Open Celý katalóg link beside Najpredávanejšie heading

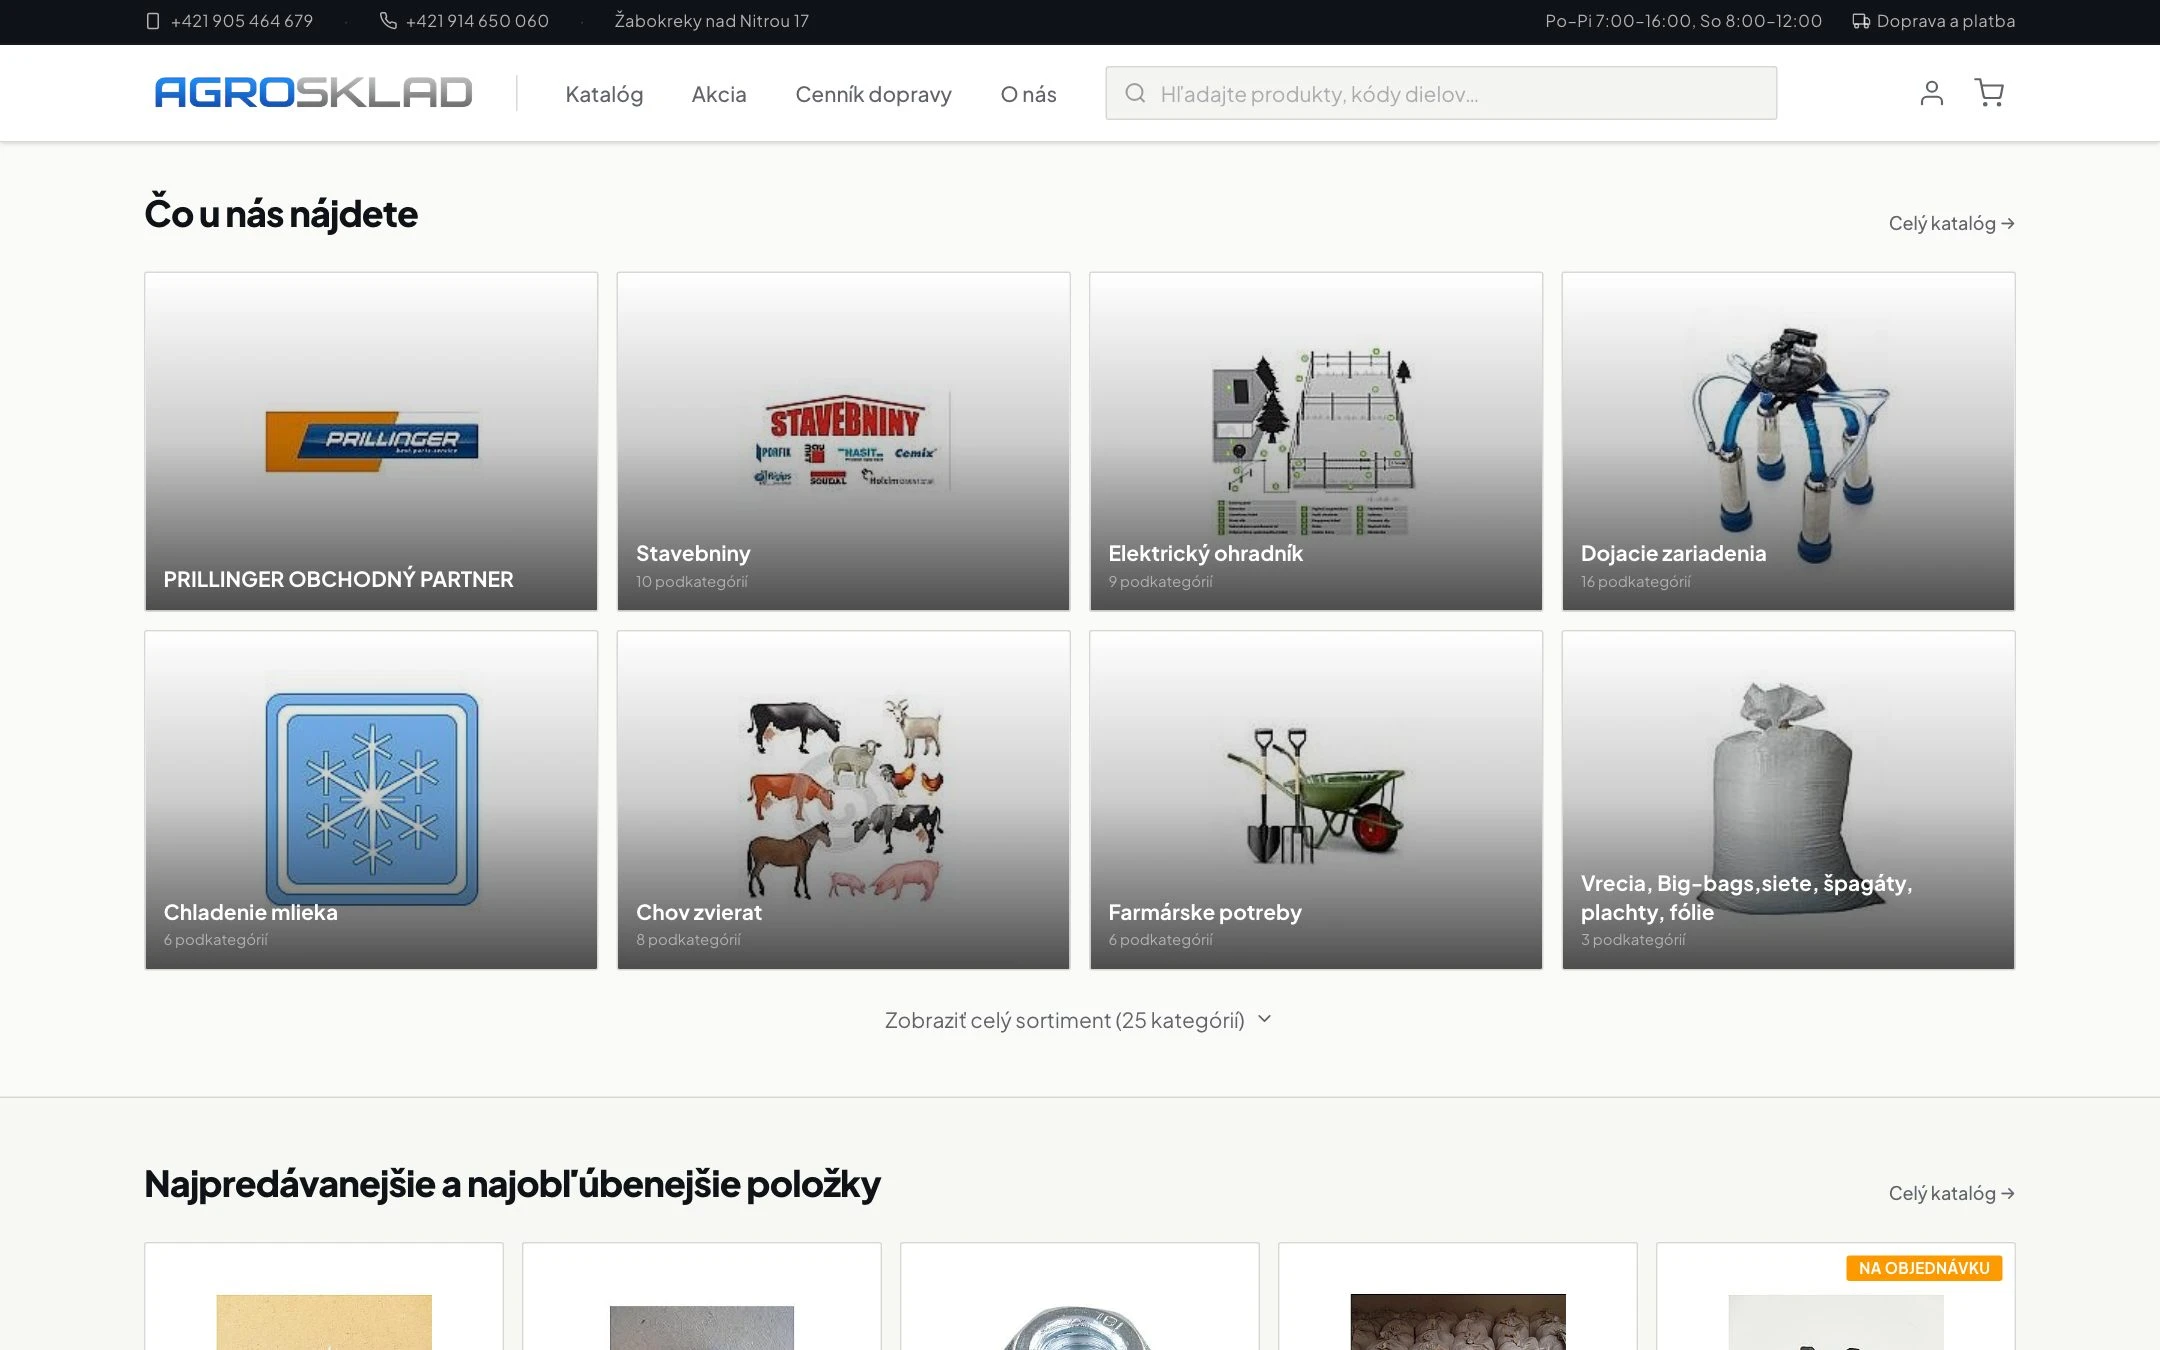click(x=1951, y=1193)
